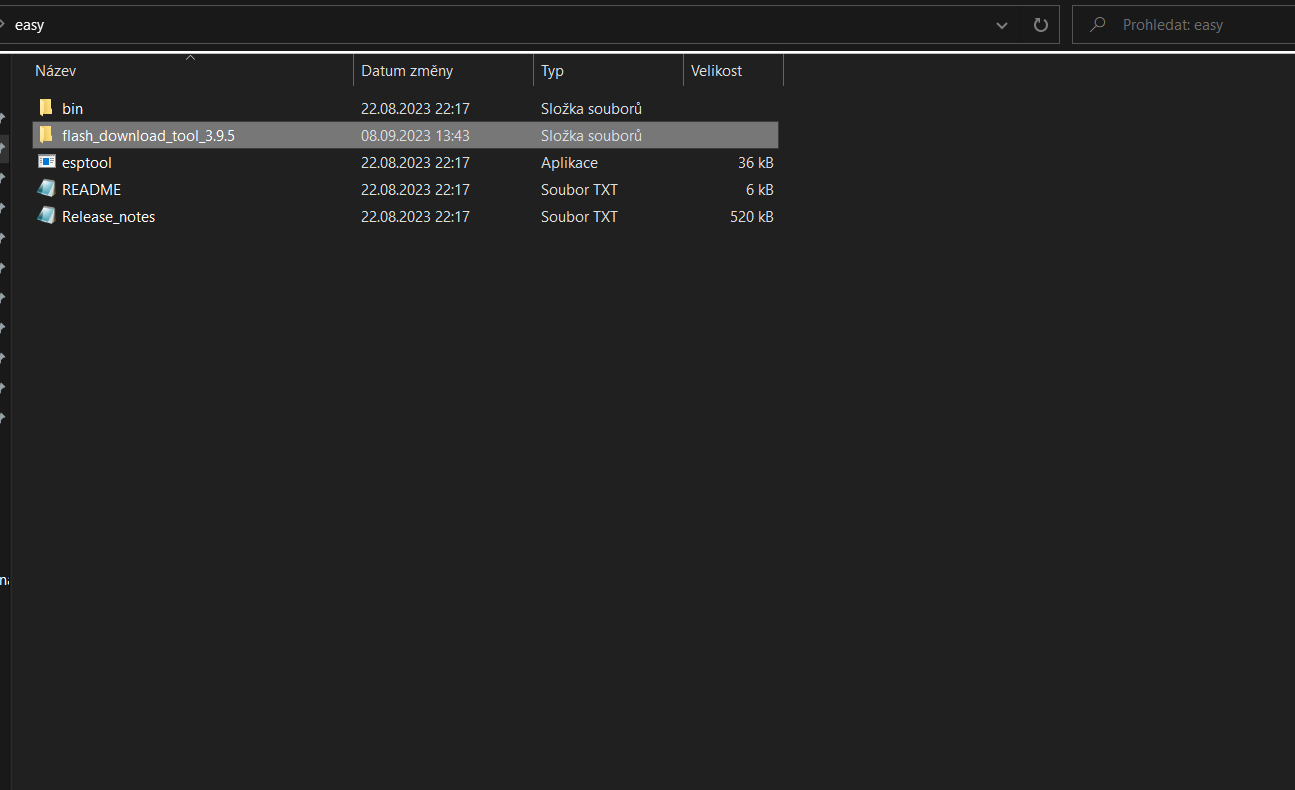
Task: Open the address bar history dropdown
Action: (x=1002, y=25)
